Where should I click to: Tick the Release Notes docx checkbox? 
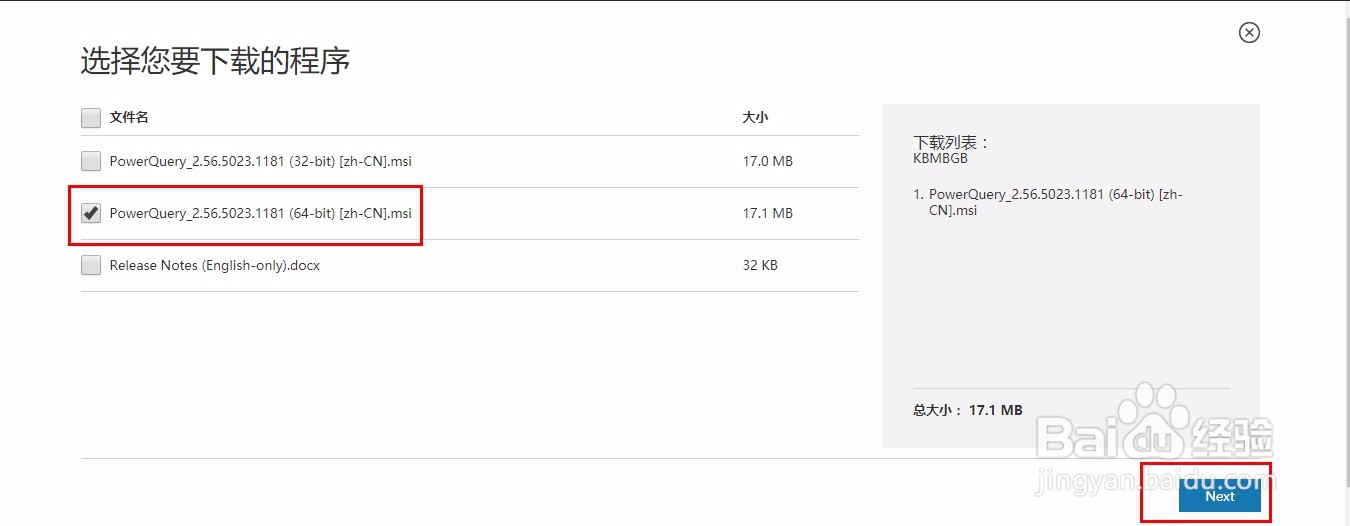(91, 265)
